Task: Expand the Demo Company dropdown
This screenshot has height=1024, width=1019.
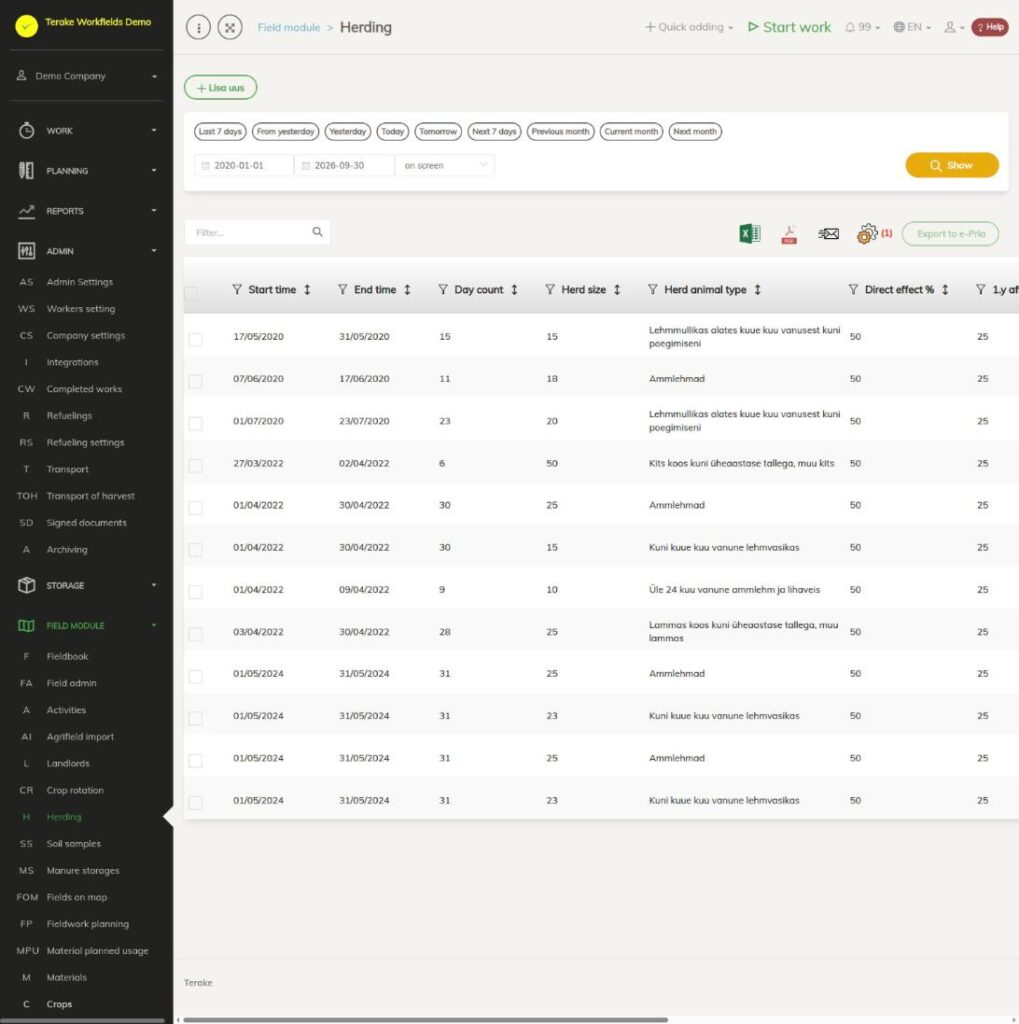Action: (87, 76)
